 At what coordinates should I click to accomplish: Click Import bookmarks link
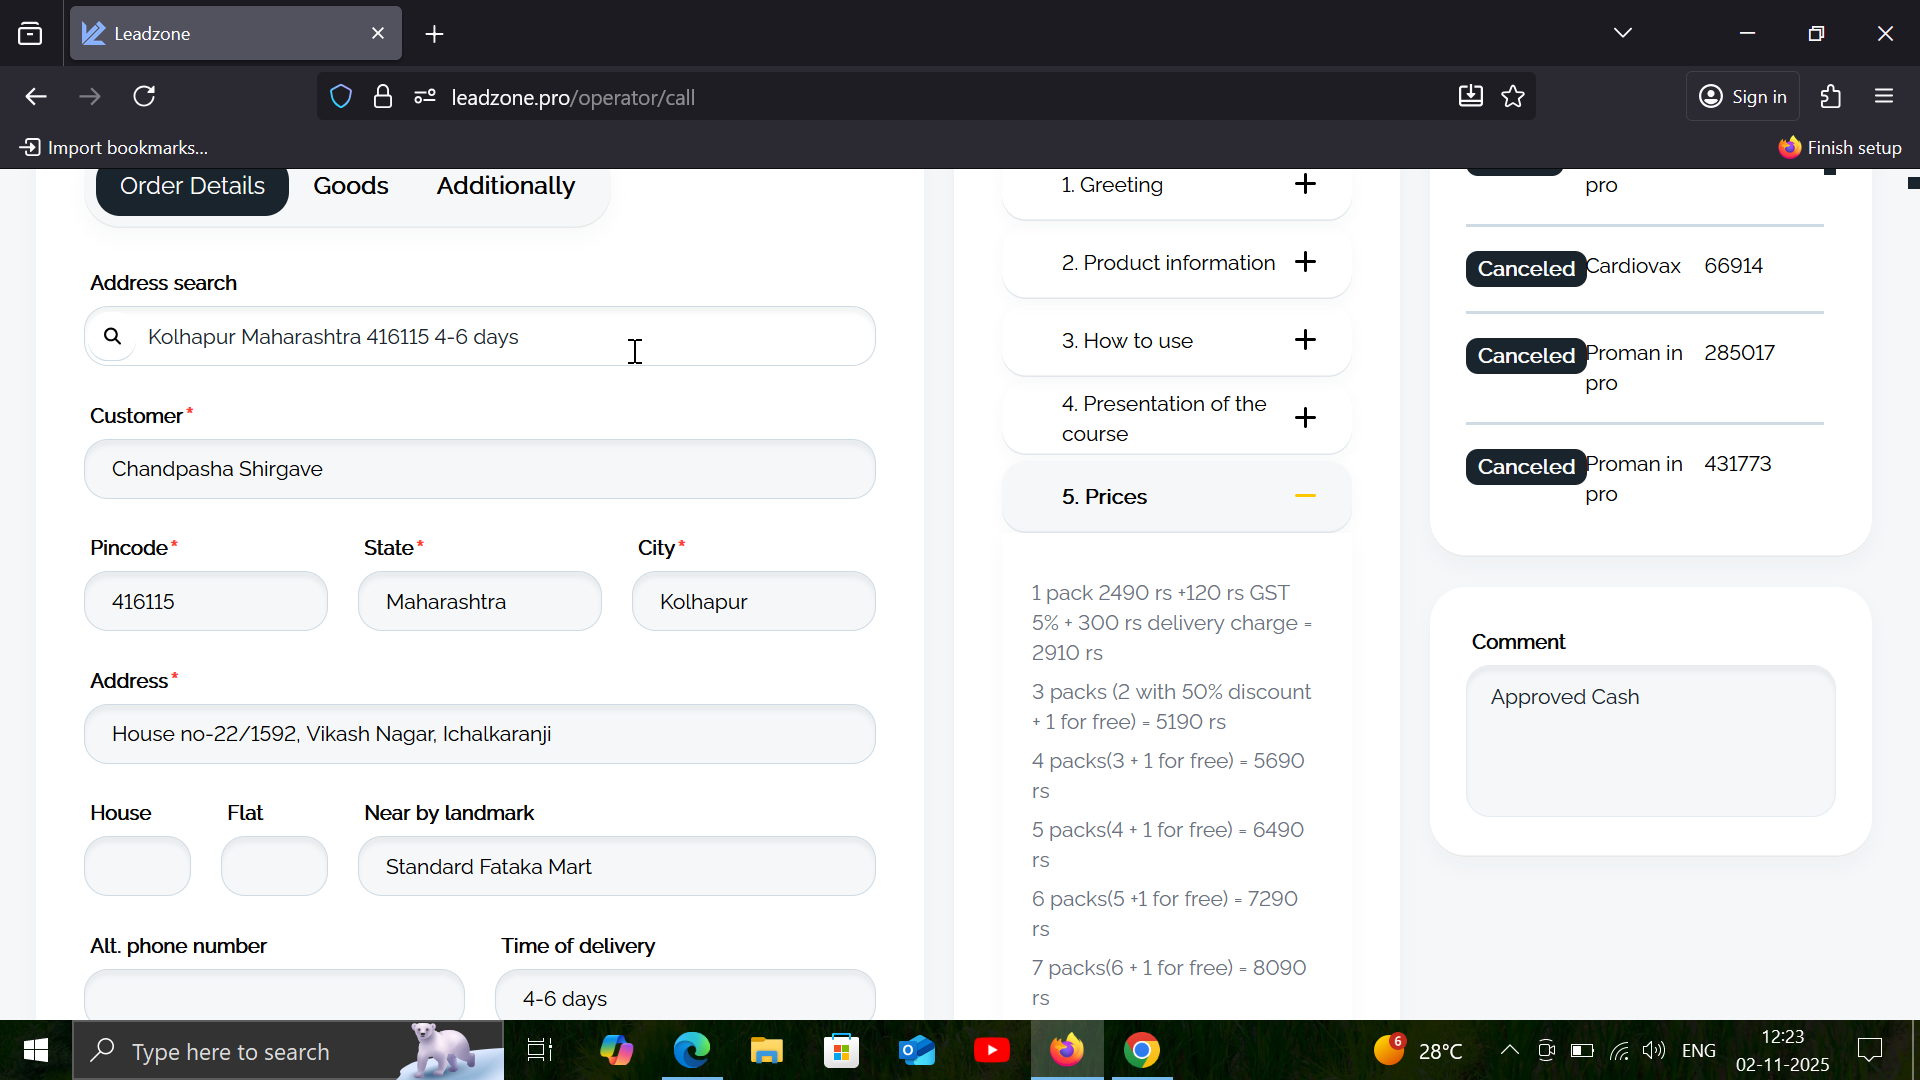click(114, 148)
